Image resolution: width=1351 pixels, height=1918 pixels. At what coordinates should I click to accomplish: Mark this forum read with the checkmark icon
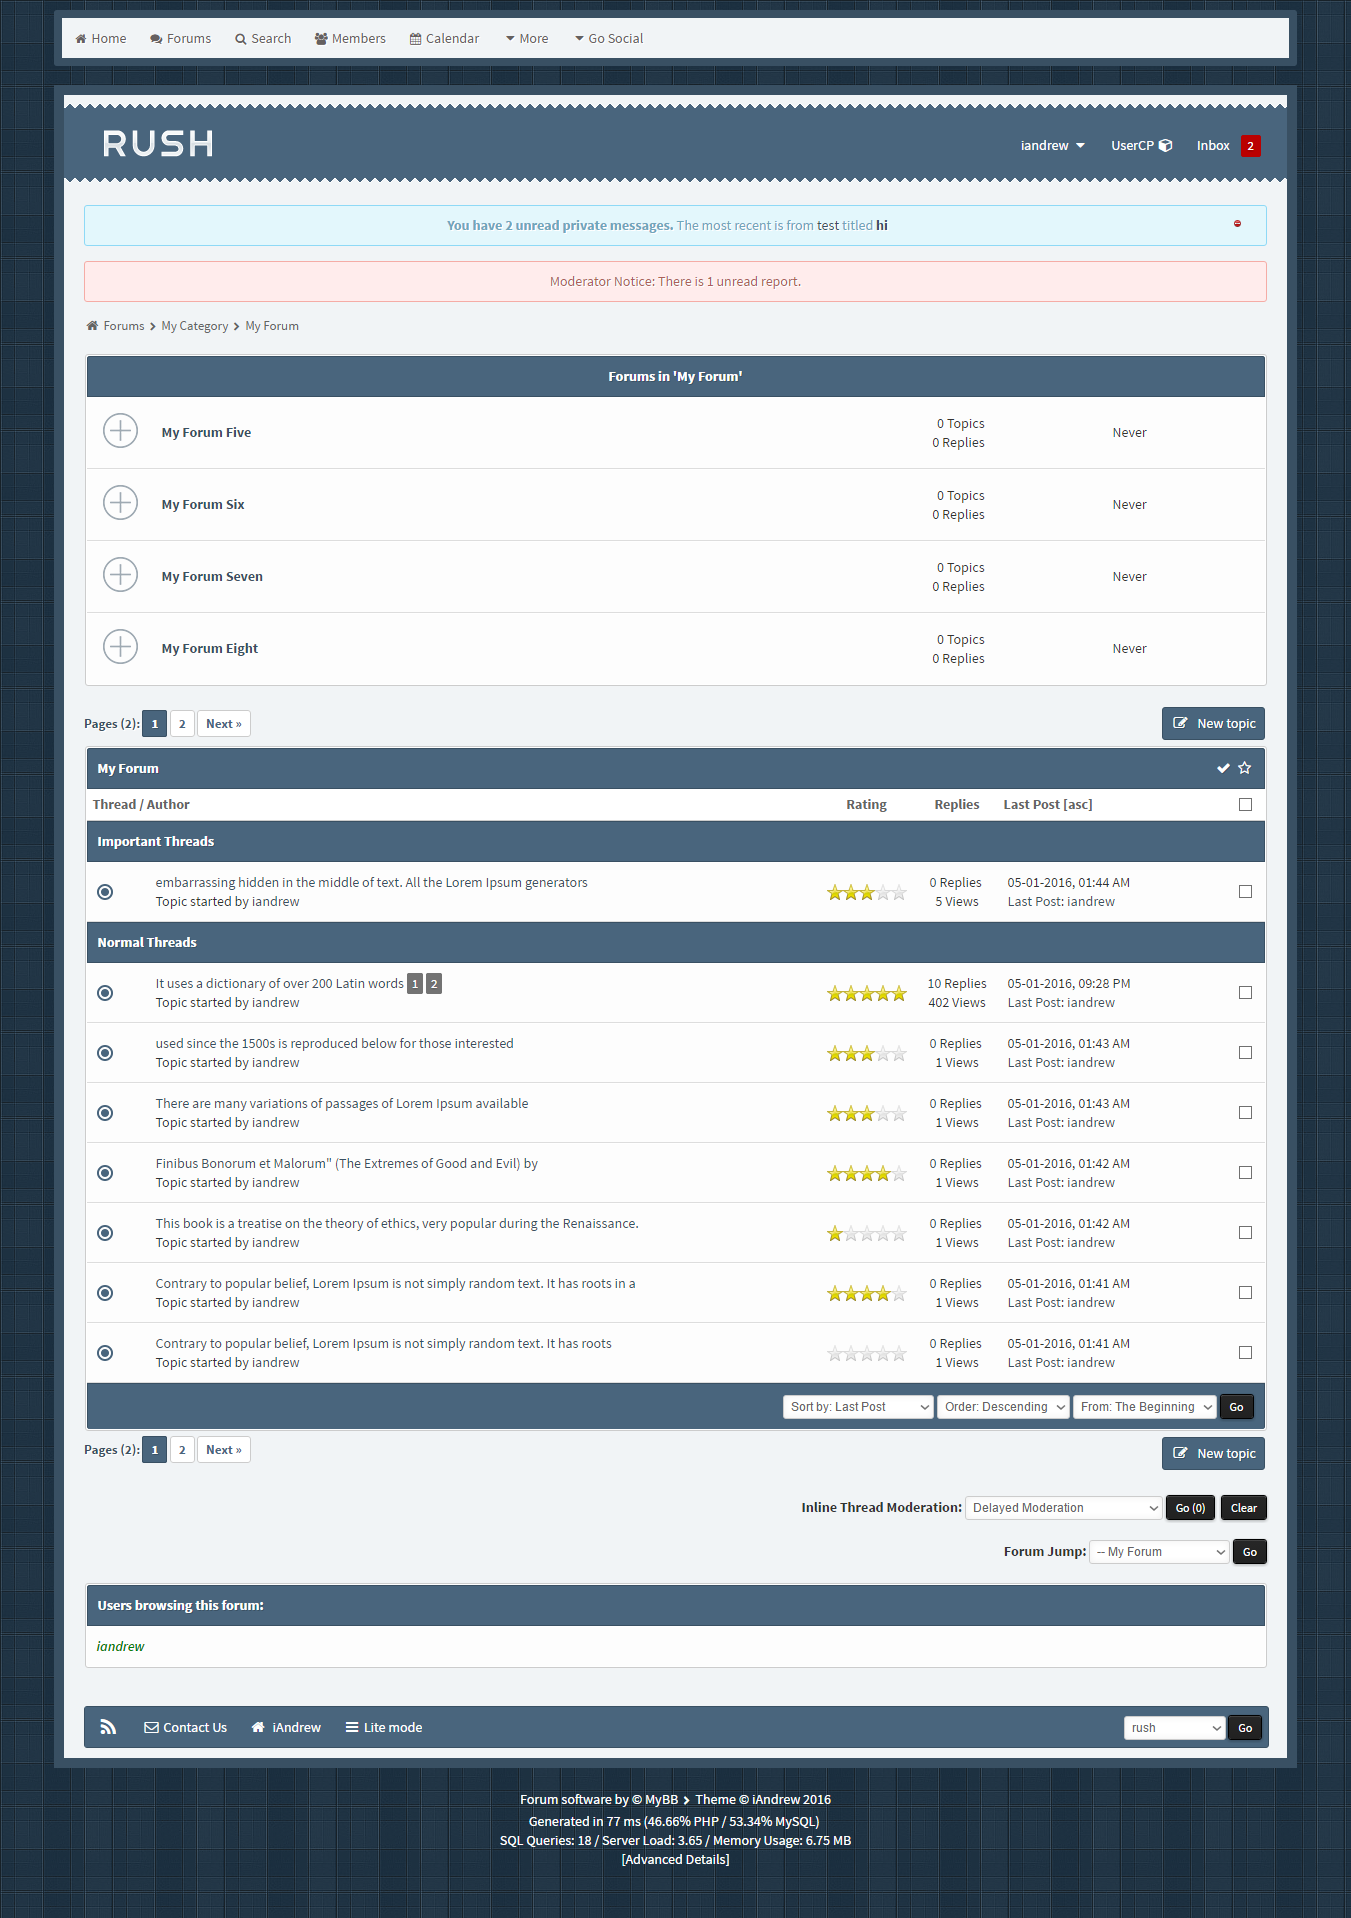point(1223,768)
